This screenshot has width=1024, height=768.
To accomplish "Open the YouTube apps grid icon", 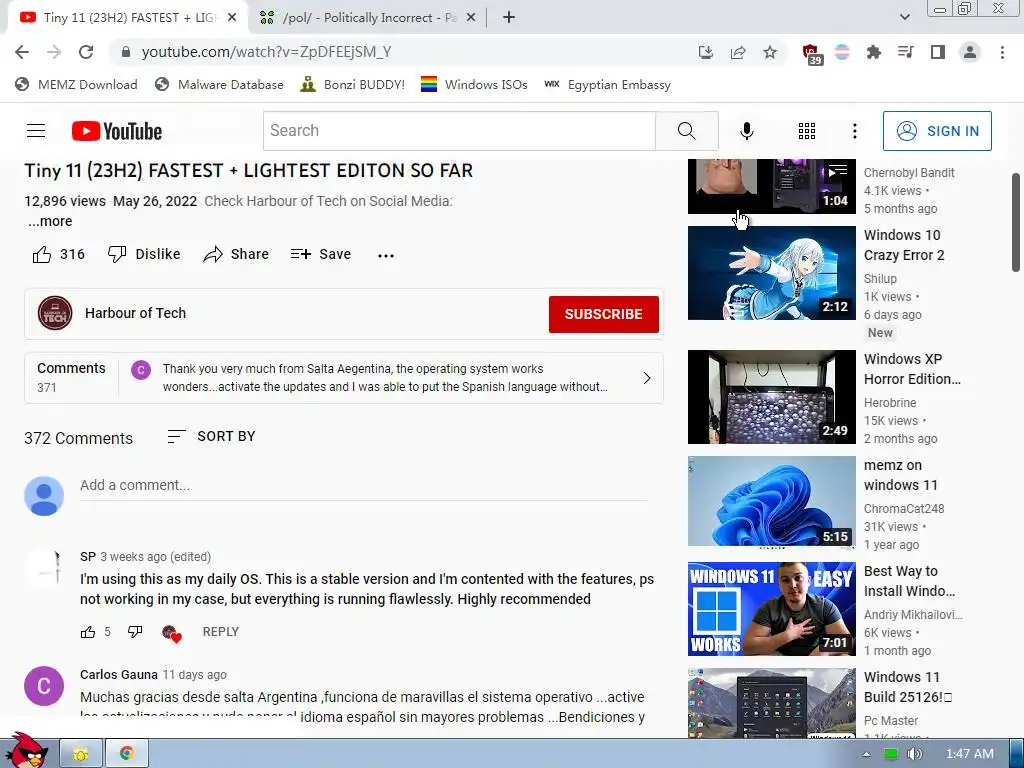I will point(807,131).
